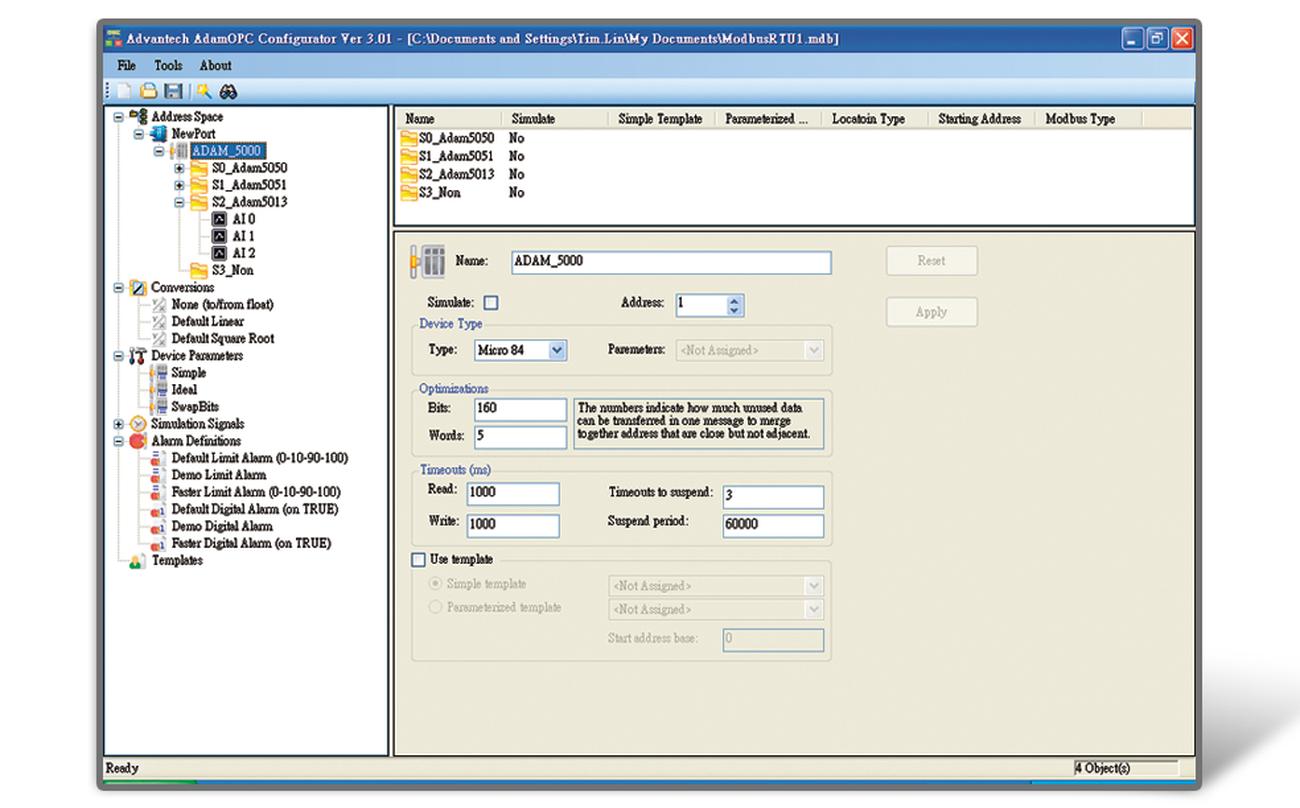This screenshot has height=808, width=1300.
Task: Click the Conversions category icon
Action: pyautogui.click(x=139, y=288)
